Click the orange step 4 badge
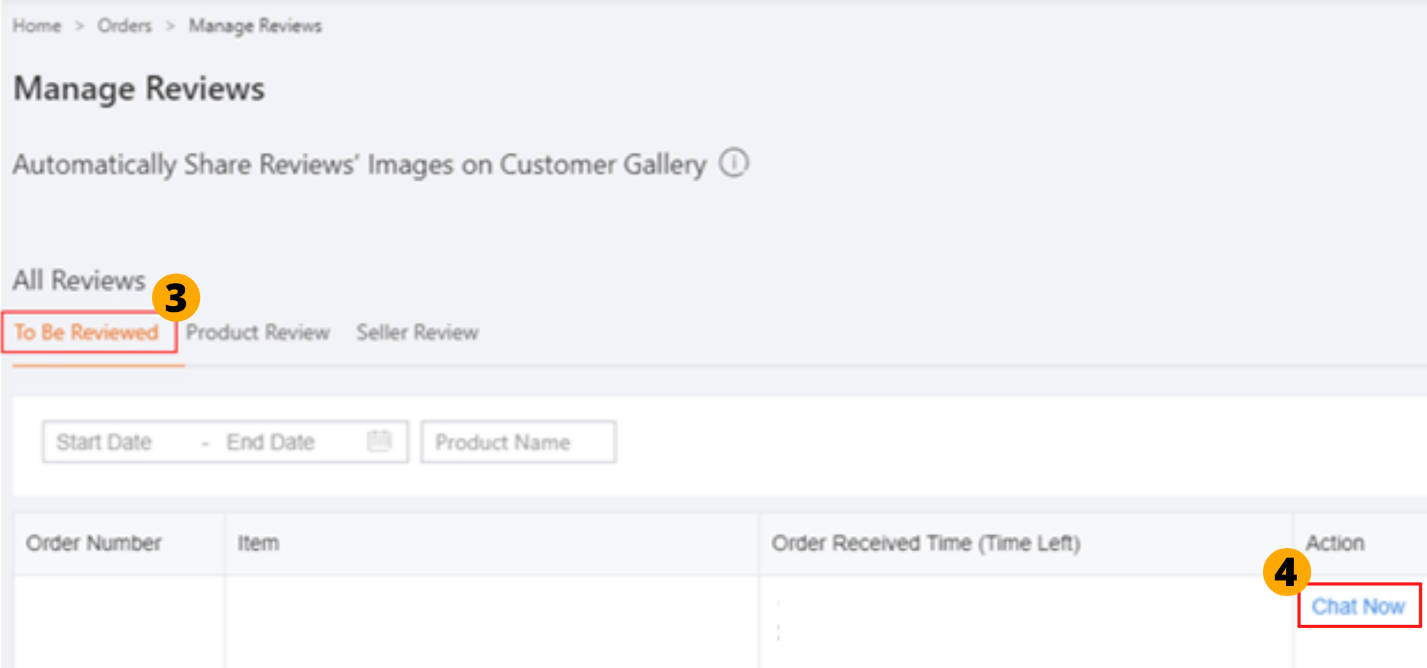This screenshot has width=1427, height=668. click(x=1287, y=573)
